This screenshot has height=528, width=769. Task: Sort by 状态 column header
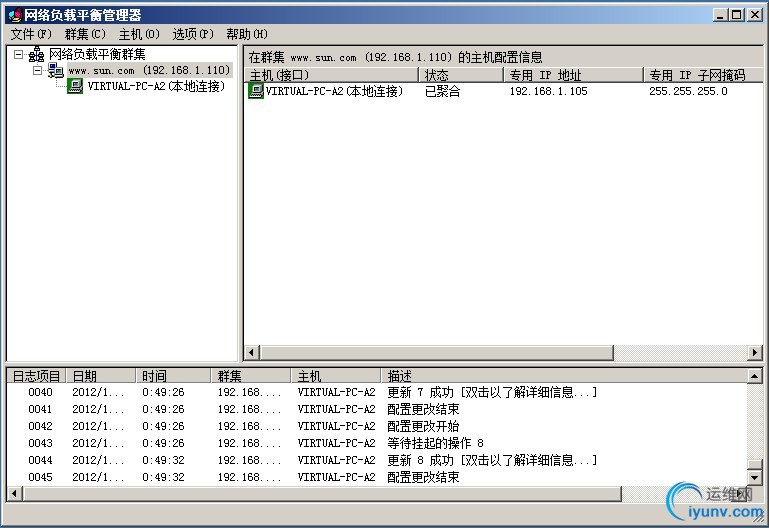point(461,75)
